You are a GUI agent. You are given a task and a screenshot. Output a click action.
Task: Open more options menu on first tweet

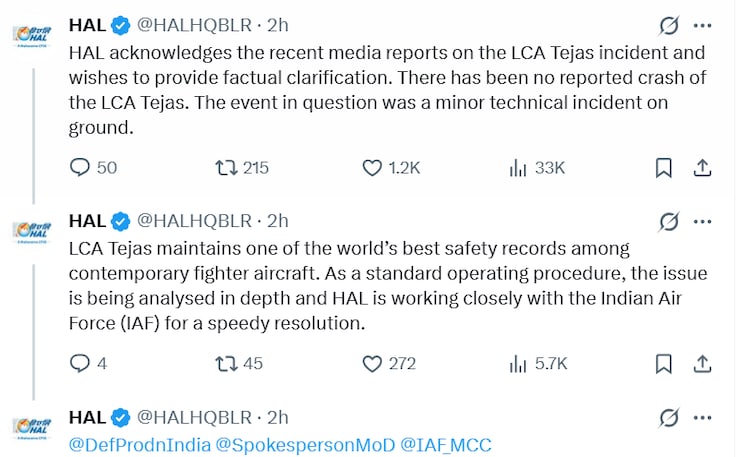pyautogui.click(x=703, y=25)
